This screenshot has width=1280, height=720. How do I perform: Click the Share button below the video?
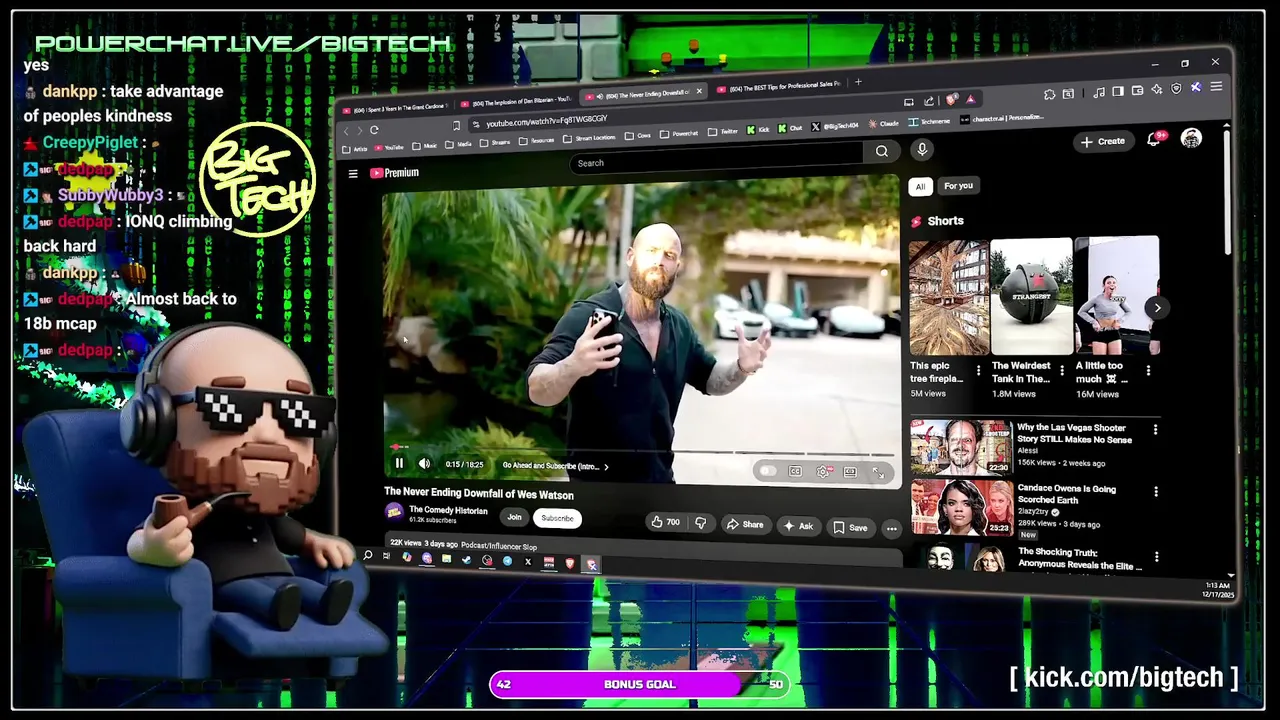[x=745, y=524]
